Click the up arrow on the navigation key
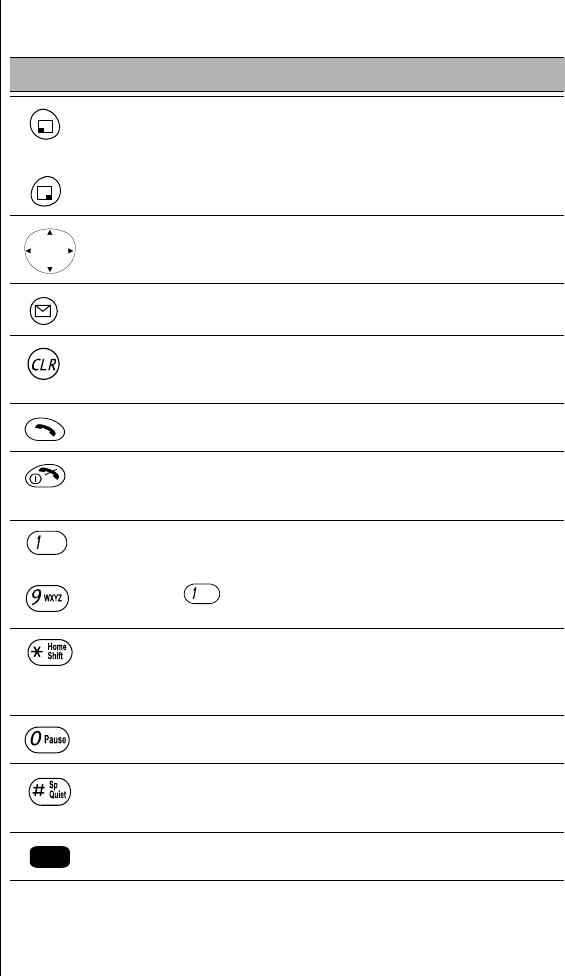Screen dimensions: 565x976 tap(50, 233)
